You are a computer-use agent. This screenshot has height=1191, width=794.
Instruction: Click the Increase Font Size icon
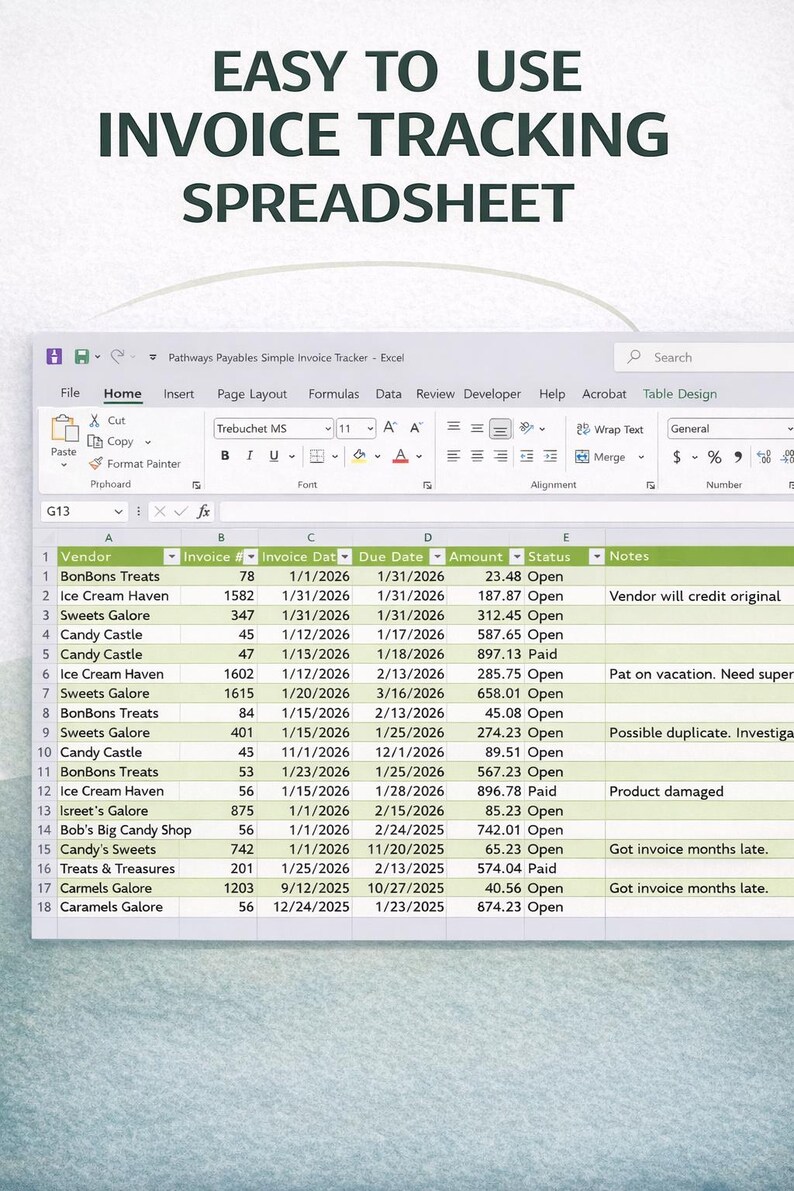coord(390,428)
